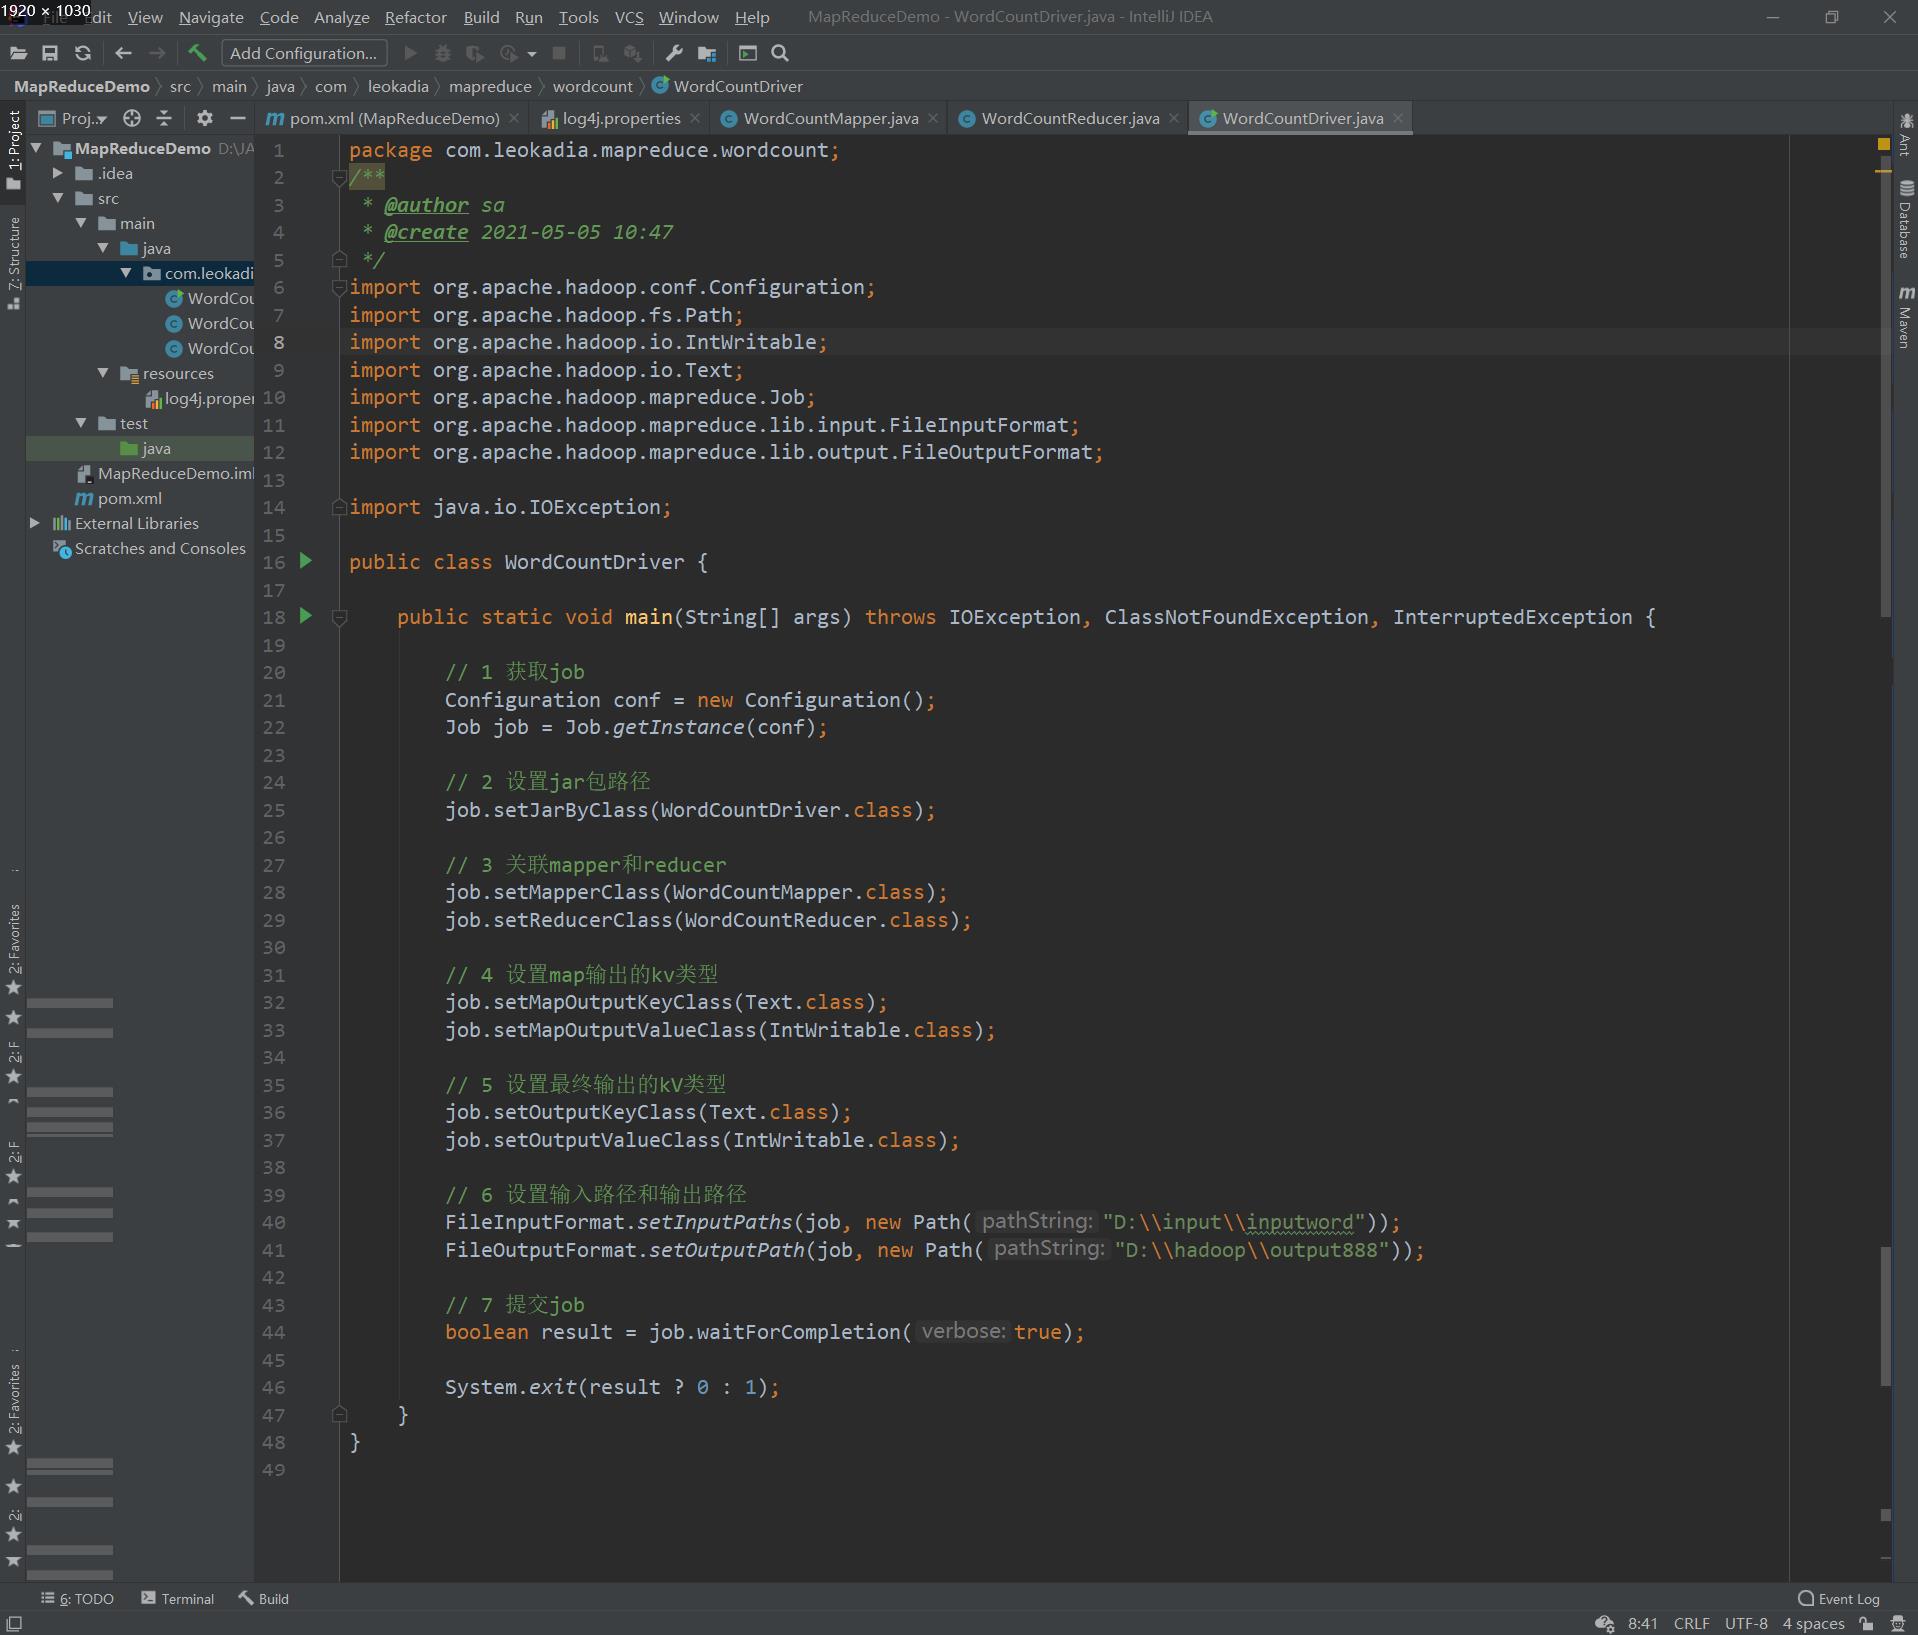1918x1635 pixels.
Task: Click the Debug bug toolbar icon
Action: tap(443, 53)
